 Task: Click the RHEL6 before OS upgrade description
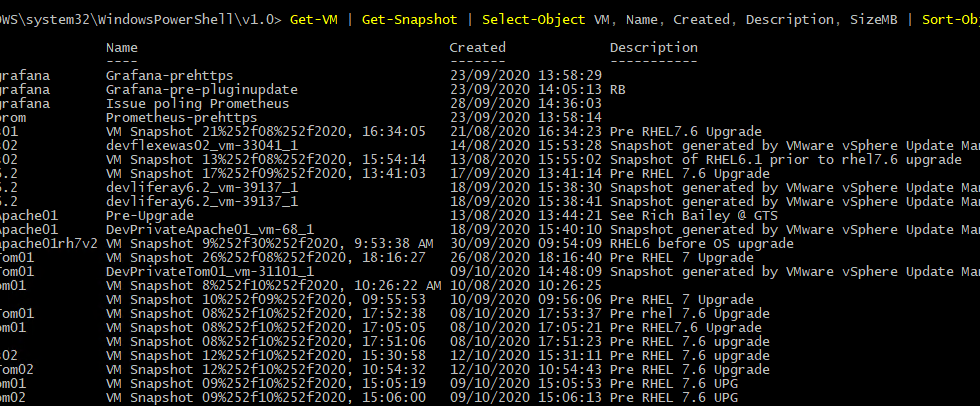pyautogui.click(x=702, y=244)
